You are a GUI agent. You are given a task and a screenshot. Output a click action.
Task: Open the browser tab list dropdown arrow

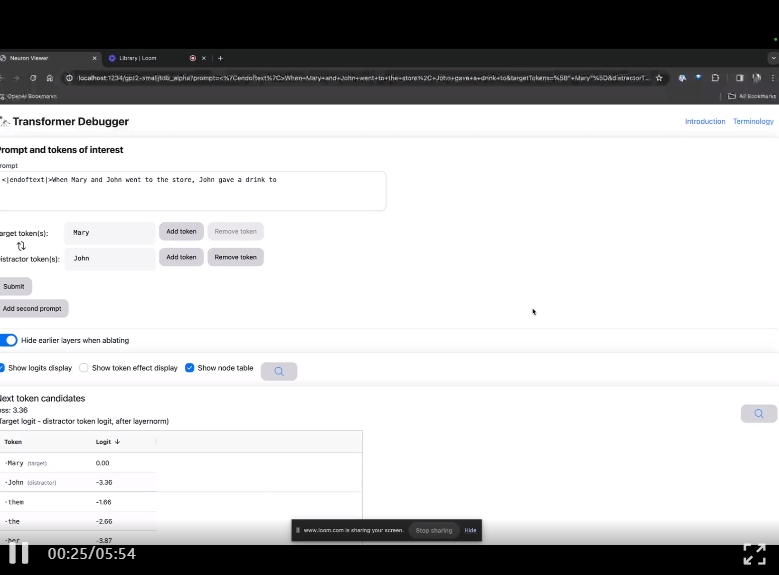(x=773, y=58)
